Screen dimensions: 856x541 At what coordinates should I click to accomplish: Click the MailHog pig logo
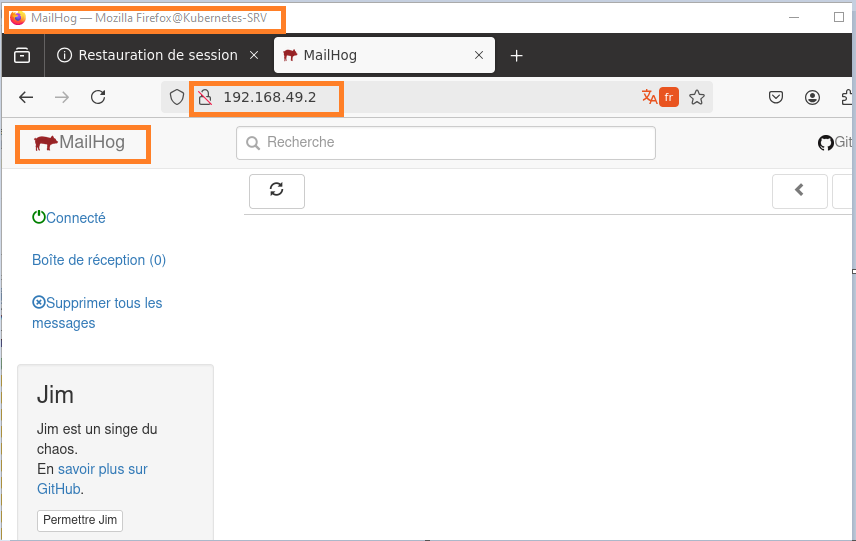[46, 143]
